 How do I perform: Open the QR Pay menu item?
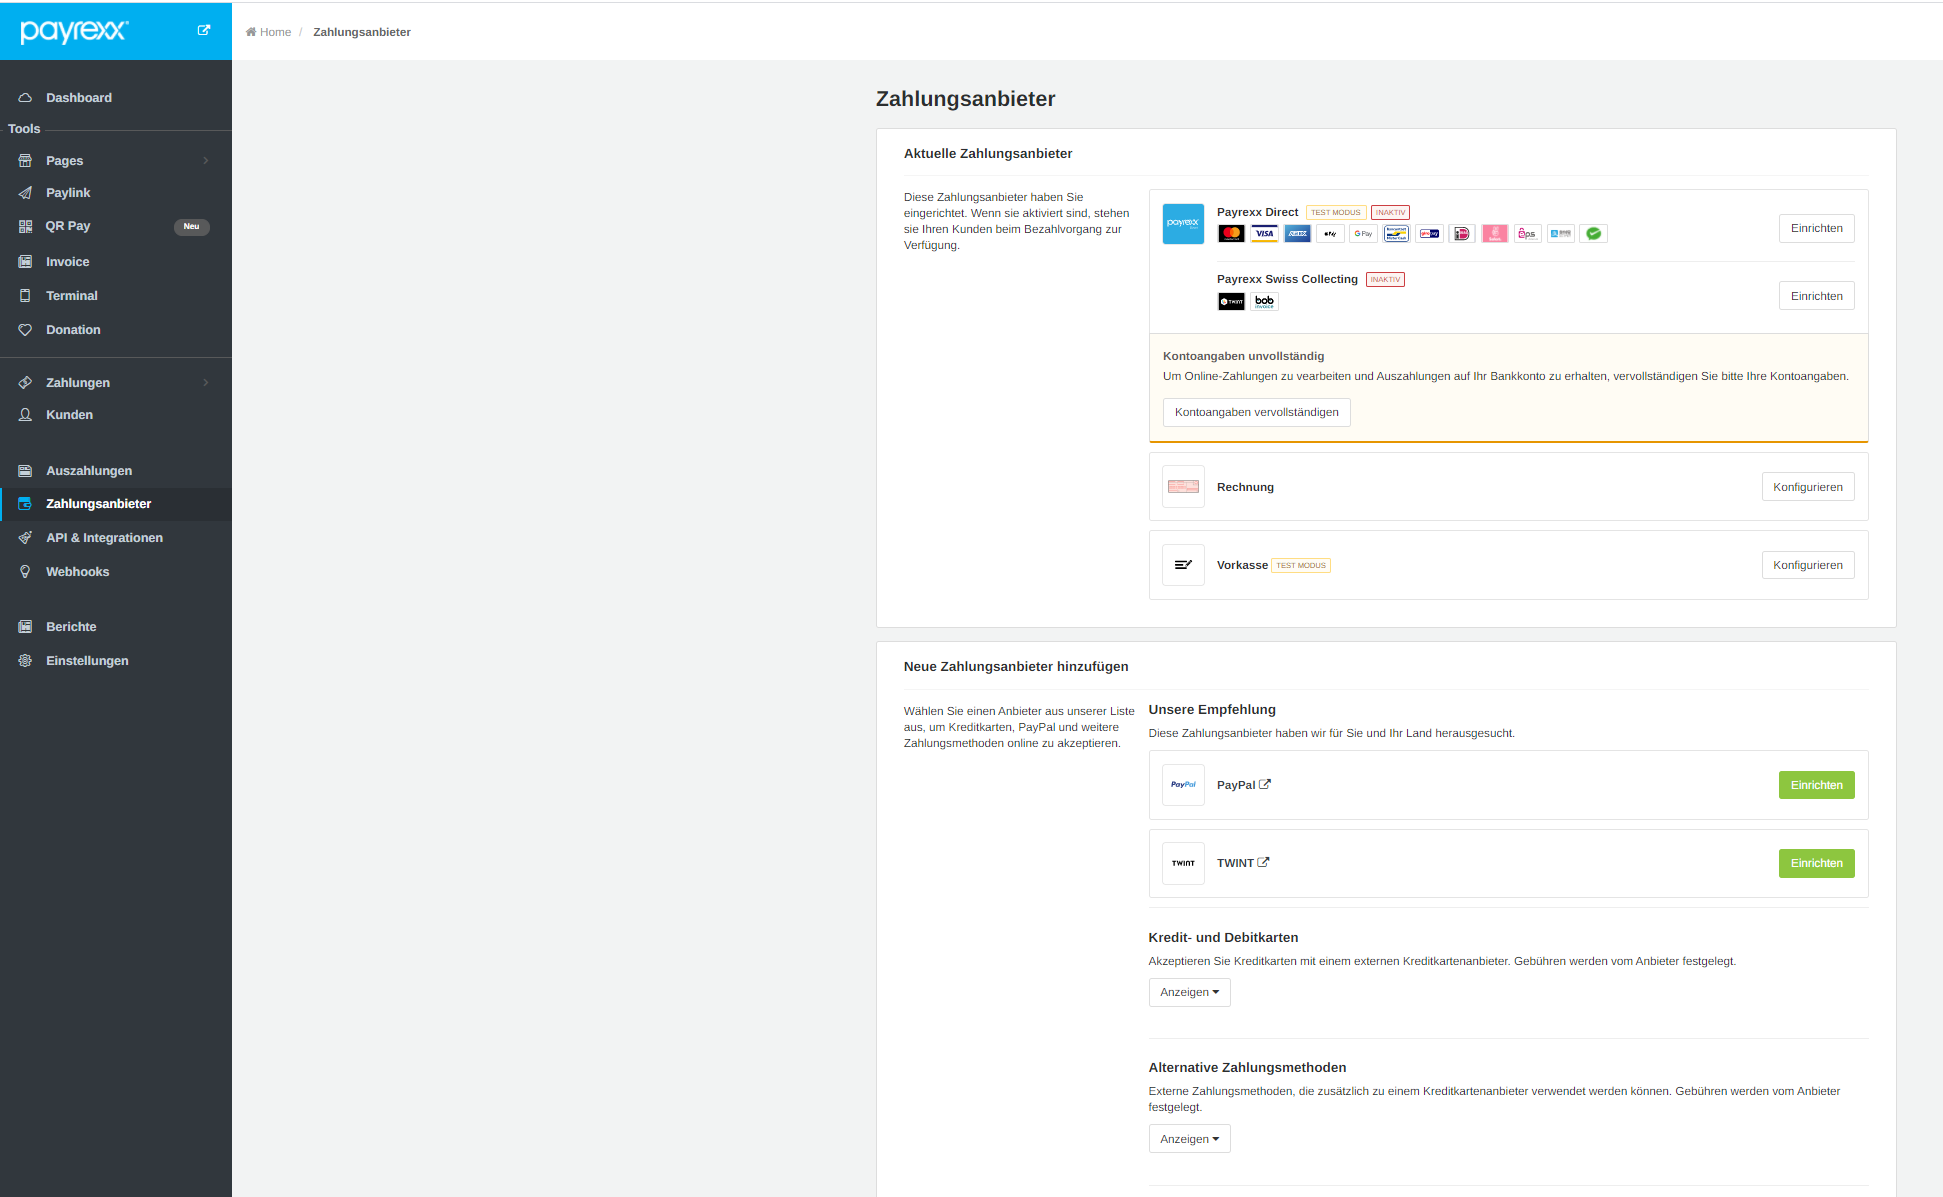coord(68,226)
